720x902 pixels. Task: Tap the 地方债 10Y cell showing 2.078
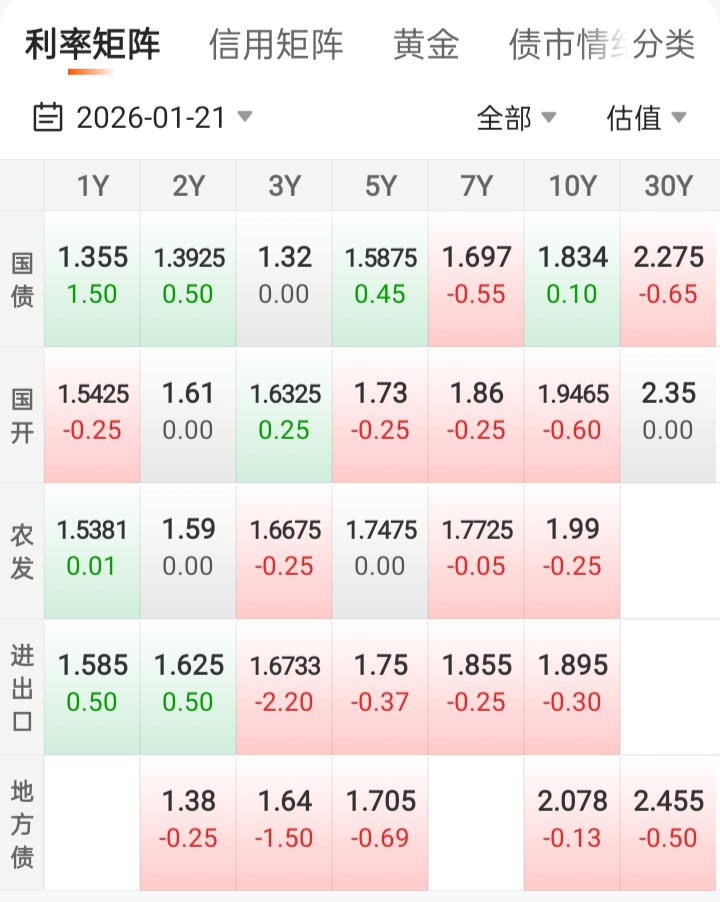(572, 821)
